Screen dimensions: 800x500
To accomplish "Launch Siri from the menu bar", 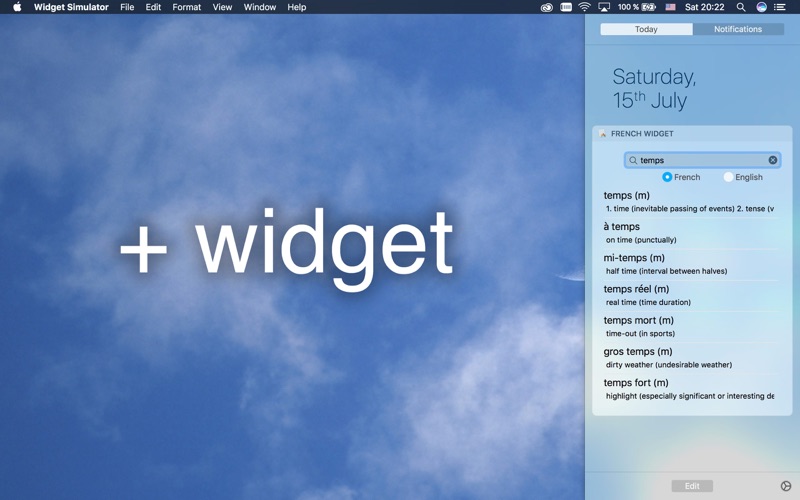I will (761, 7).
